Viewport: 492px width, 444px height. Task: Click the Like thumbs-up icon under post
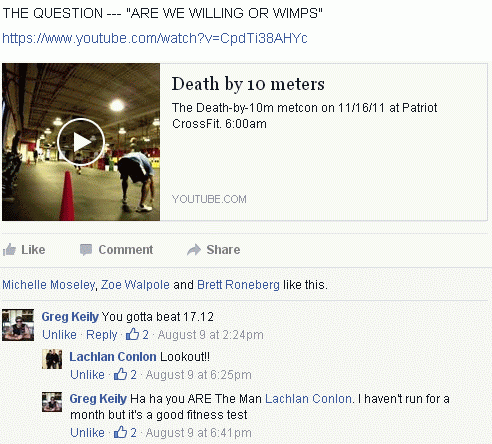coord(9,250)
